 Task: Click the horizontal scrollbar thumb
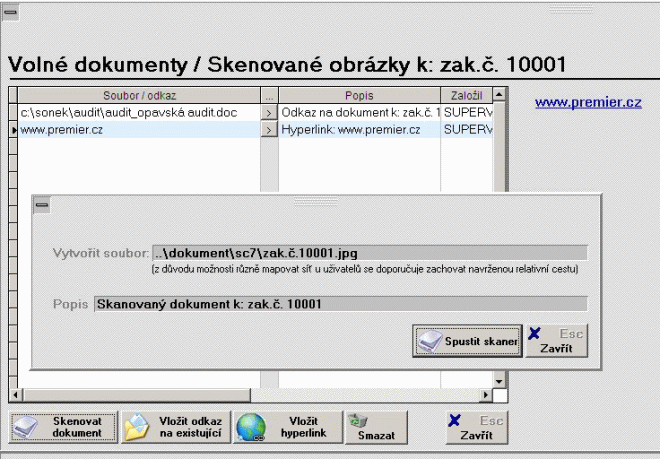point(137,395)
